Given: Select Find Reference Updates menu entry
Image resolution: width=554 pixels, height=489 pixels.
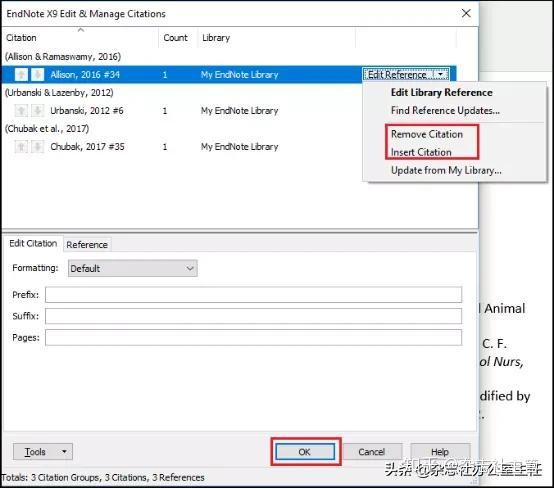Looking at the screenshot, I should click(445, 111).
